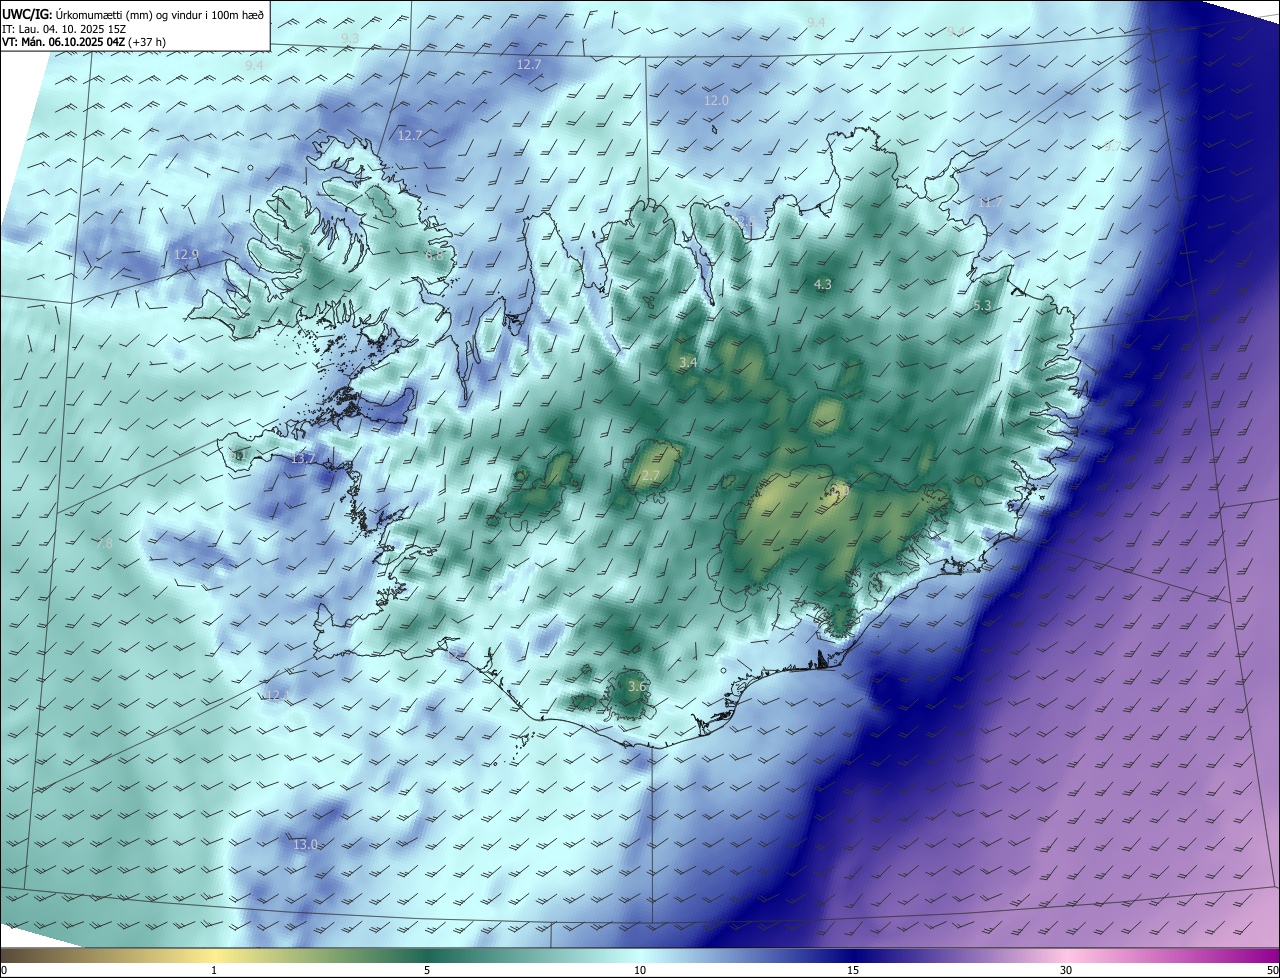Click the 2.7 value label
Viewport: 1280px width, 978px height.
[x=650, y=476]
